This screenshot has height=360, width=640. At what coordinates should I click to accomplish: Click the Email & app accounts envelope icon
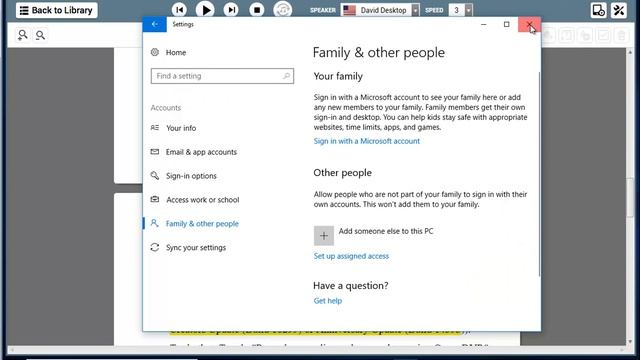(155, 152)
